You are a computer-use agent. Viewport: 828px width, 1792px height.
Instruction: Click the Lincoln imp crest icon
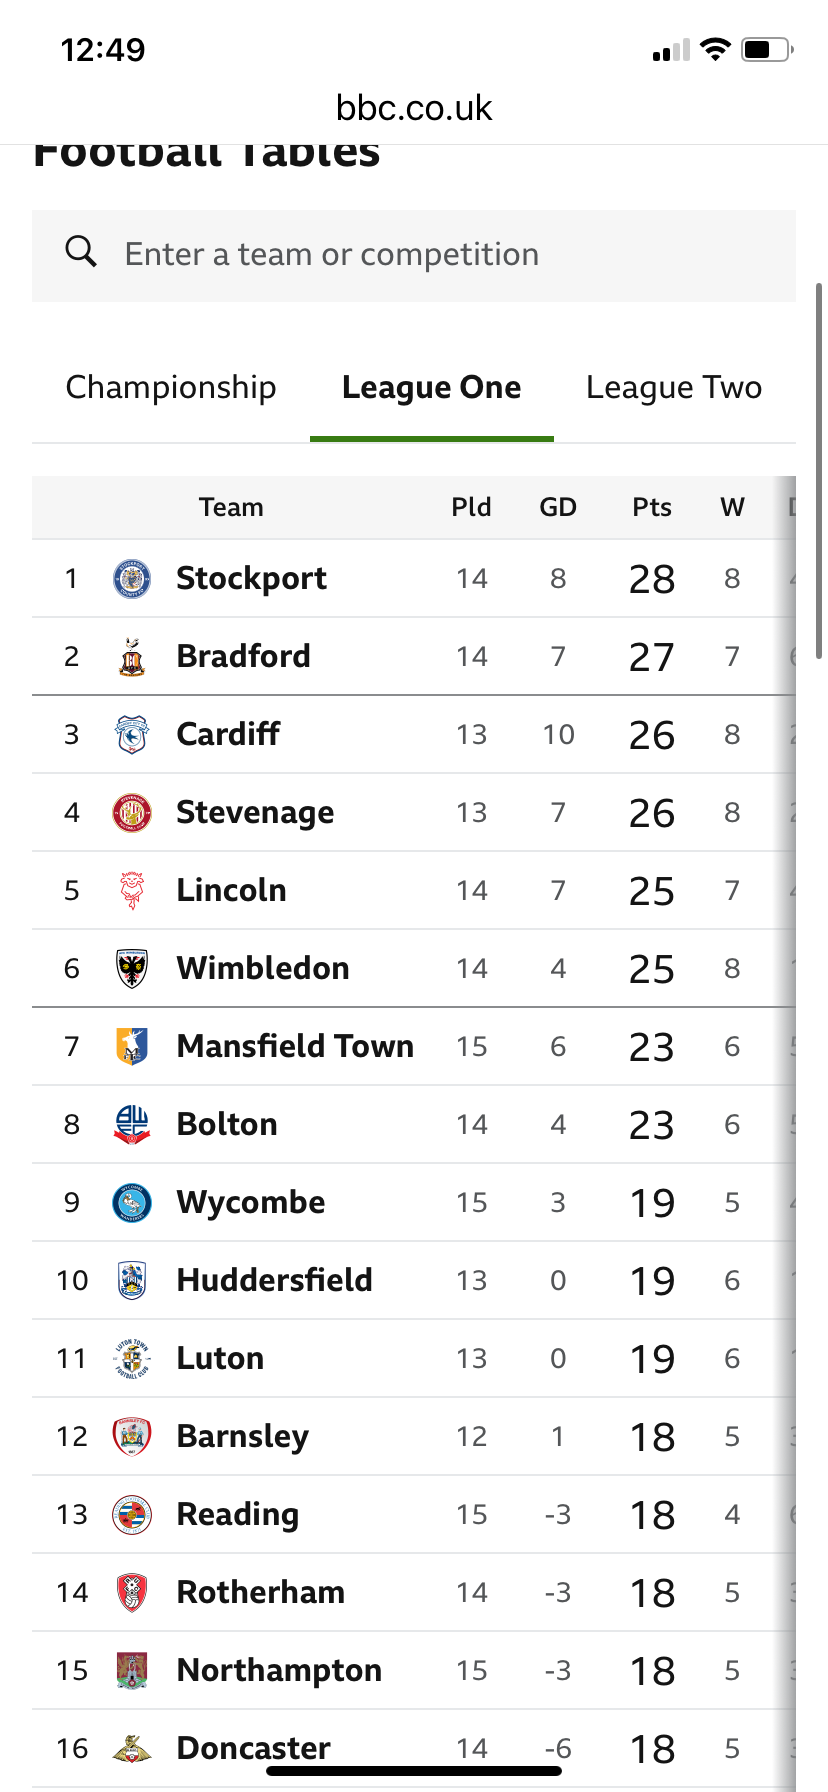(x=132, y=891)
